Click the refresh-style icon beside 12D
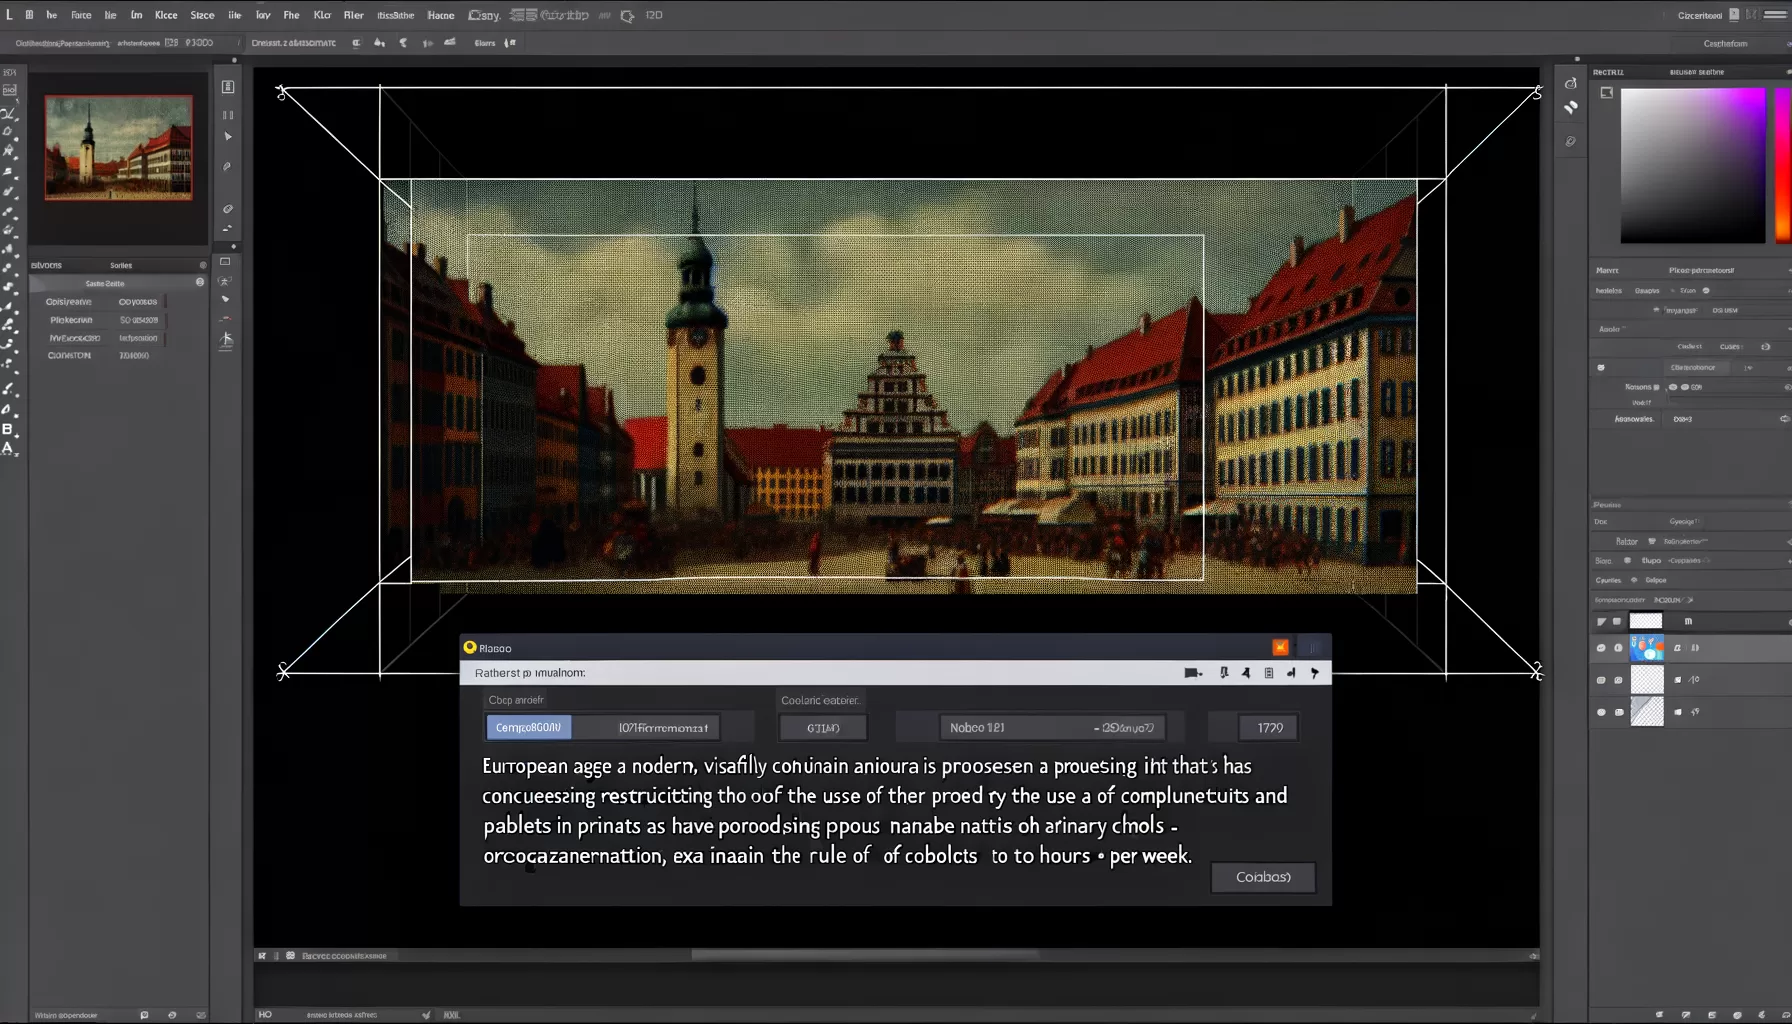This screenshot has width=1792, height=1024. 627,16
